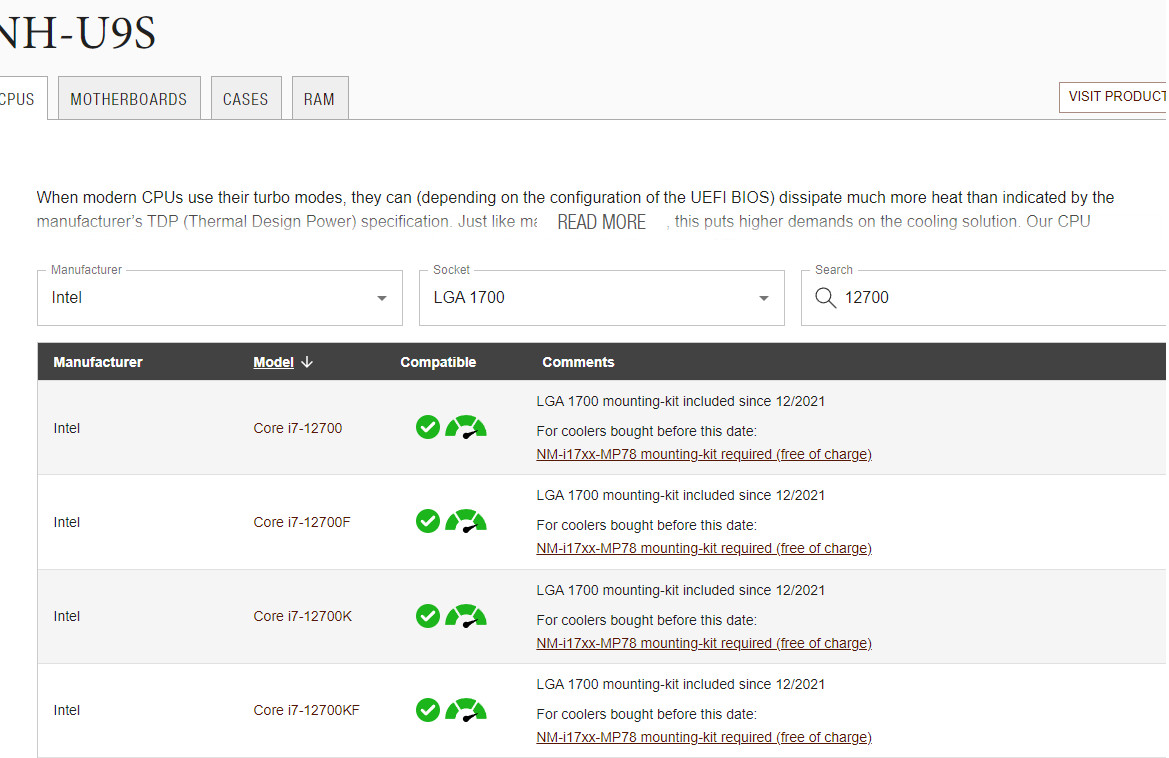
Task: Click gauge icon in Core i7-12700 row
Action: tap(466, 428)
